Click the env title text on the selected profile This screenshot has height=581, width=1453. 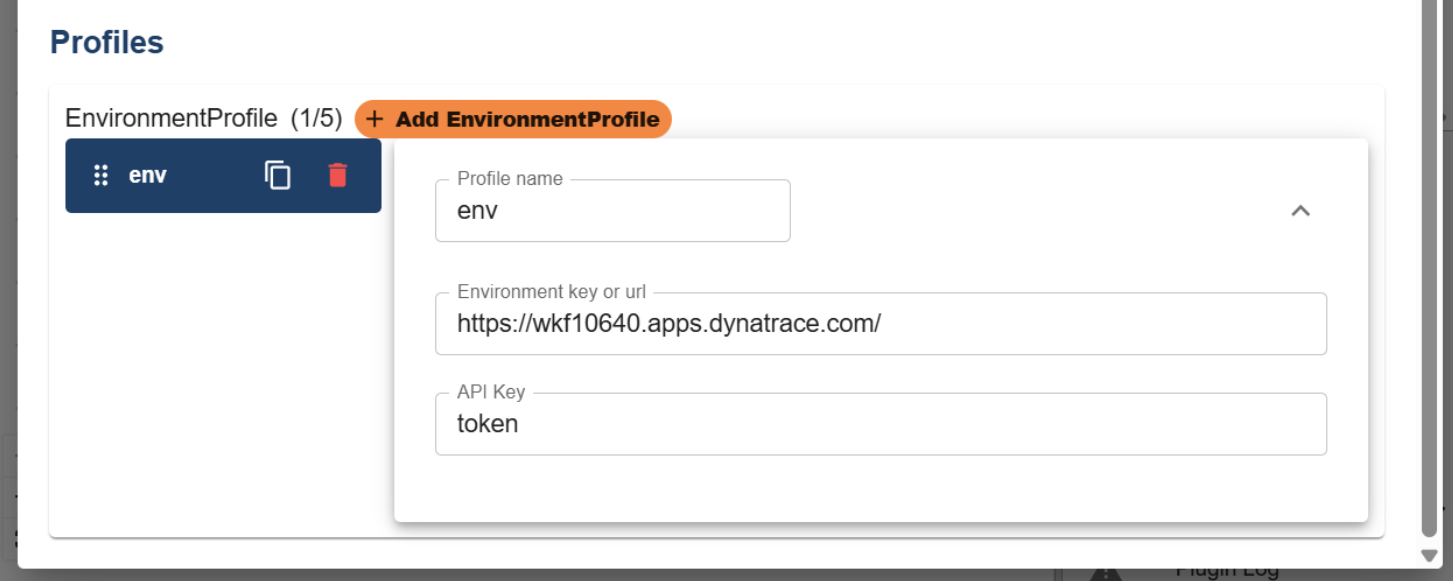point(148,175)
